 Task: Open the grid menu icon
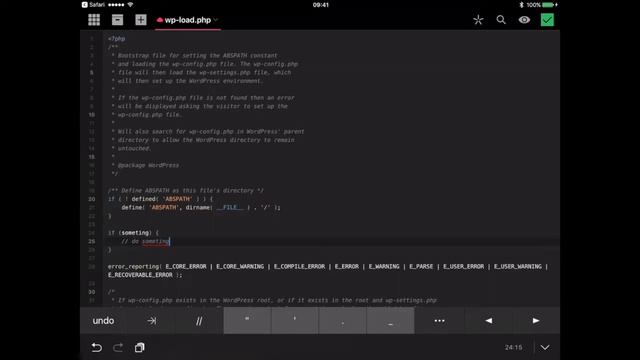[94, 20]
